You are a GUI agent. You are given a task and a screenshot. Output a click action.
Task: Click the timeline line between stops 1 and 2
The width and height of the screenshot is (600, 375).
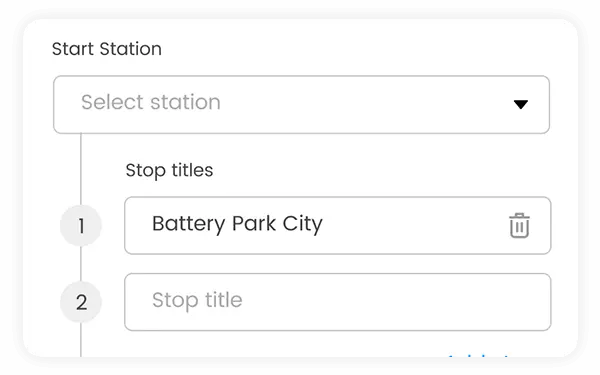pyautogui.click(x=81, y=264)
